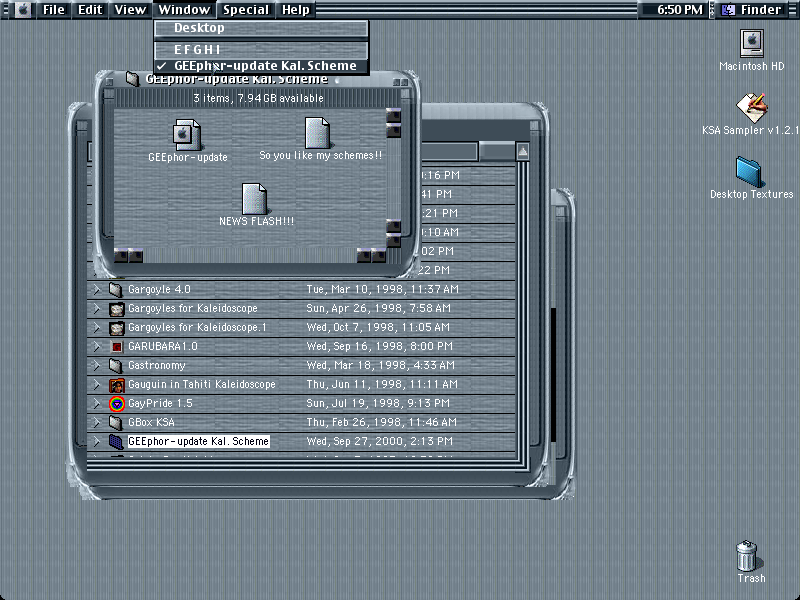Open the Apple menu icon
The width and height of the screenshot is (800, 600).
point(22,9)
